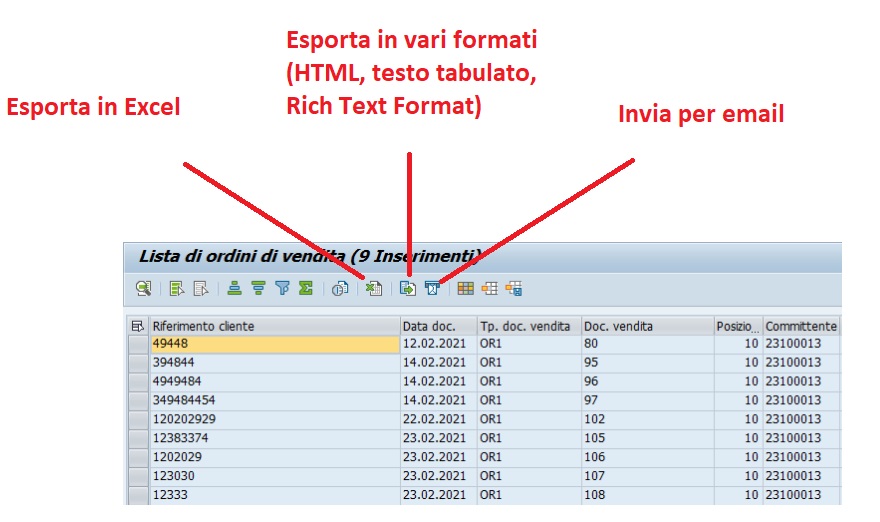Click sales document number 102
Screen dimensions: 880x522
click(x=647, y=419)
